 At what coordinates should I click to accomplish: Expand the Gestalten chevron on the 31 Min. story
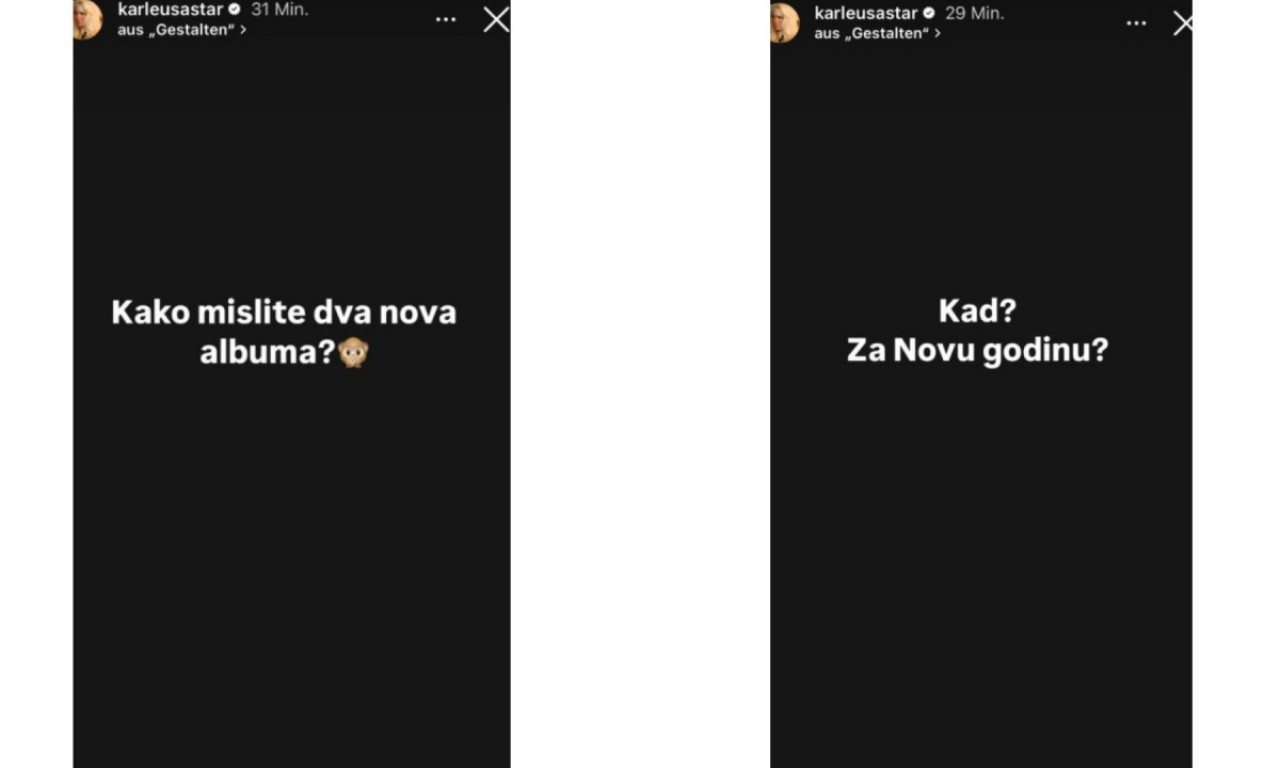pos(243,30)
